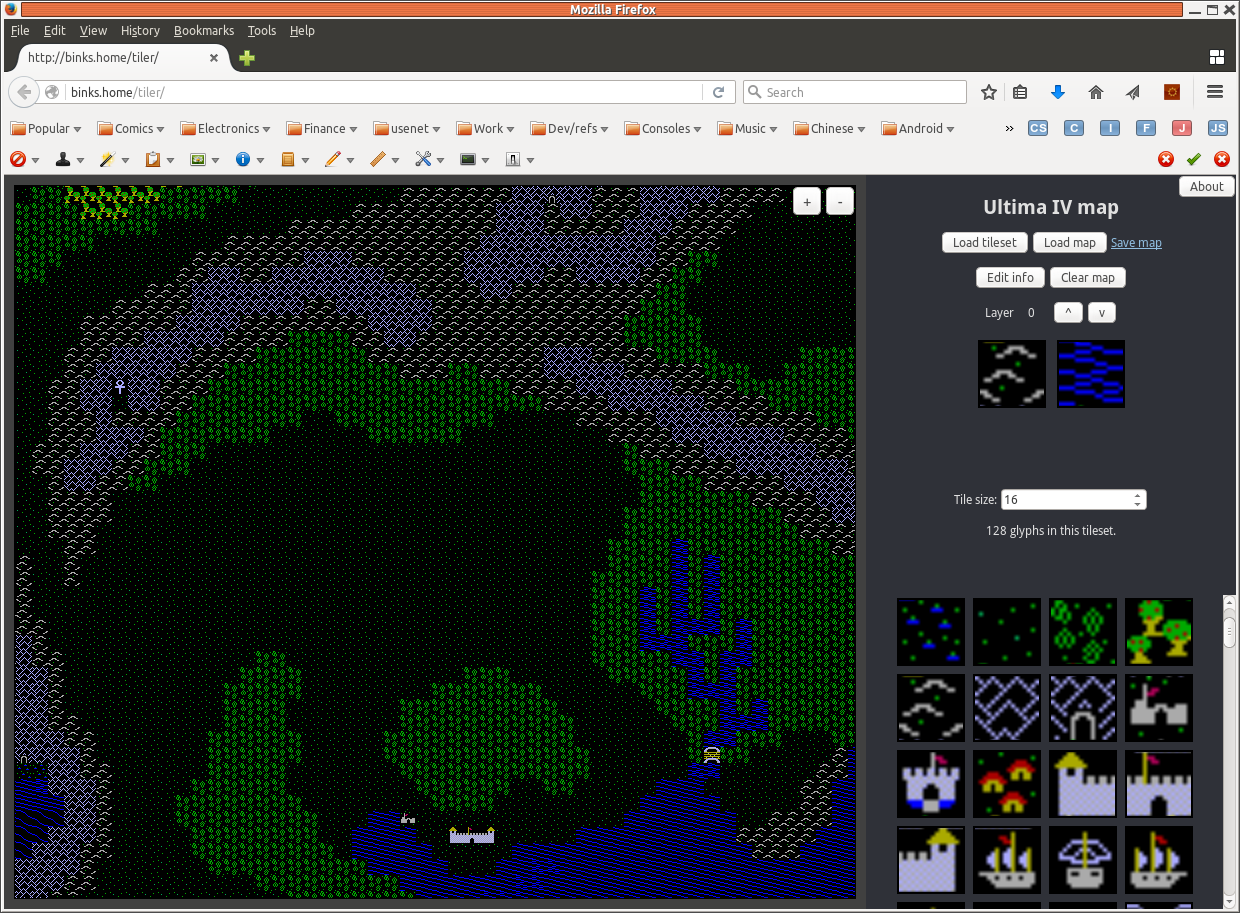Expand the Work bookmarks folder
This screenshot has width=1240, height=913.
486,128
